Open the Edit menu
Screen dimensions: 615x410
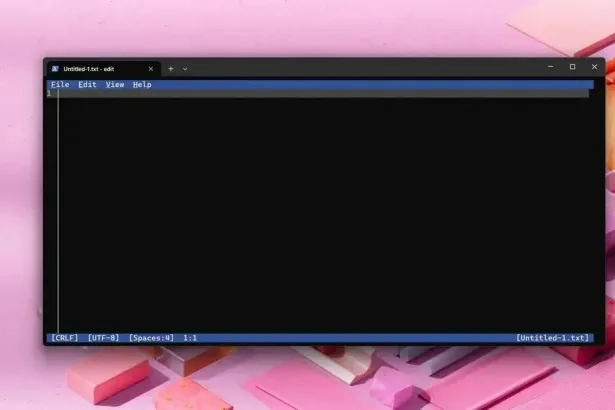pos(88,85)
